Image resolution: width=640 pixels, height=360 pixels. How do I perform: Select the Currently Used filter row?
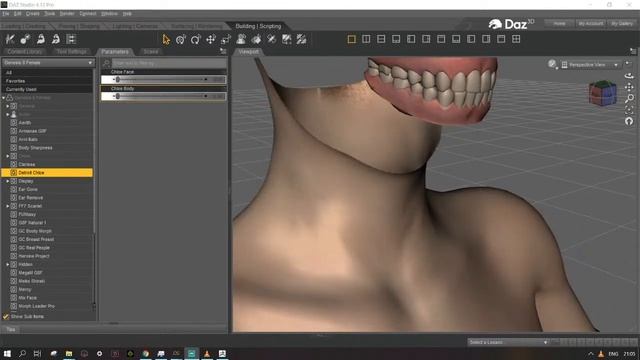click(x=47, y=89)
